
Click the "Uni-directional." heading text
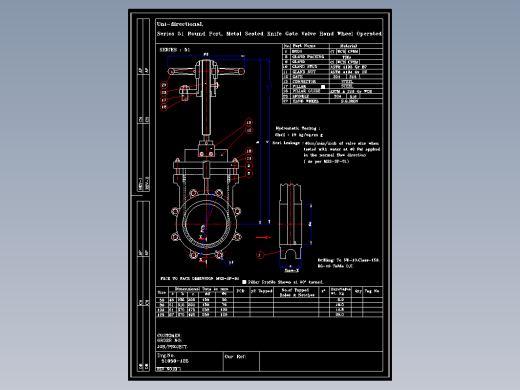tap(180, 24)
